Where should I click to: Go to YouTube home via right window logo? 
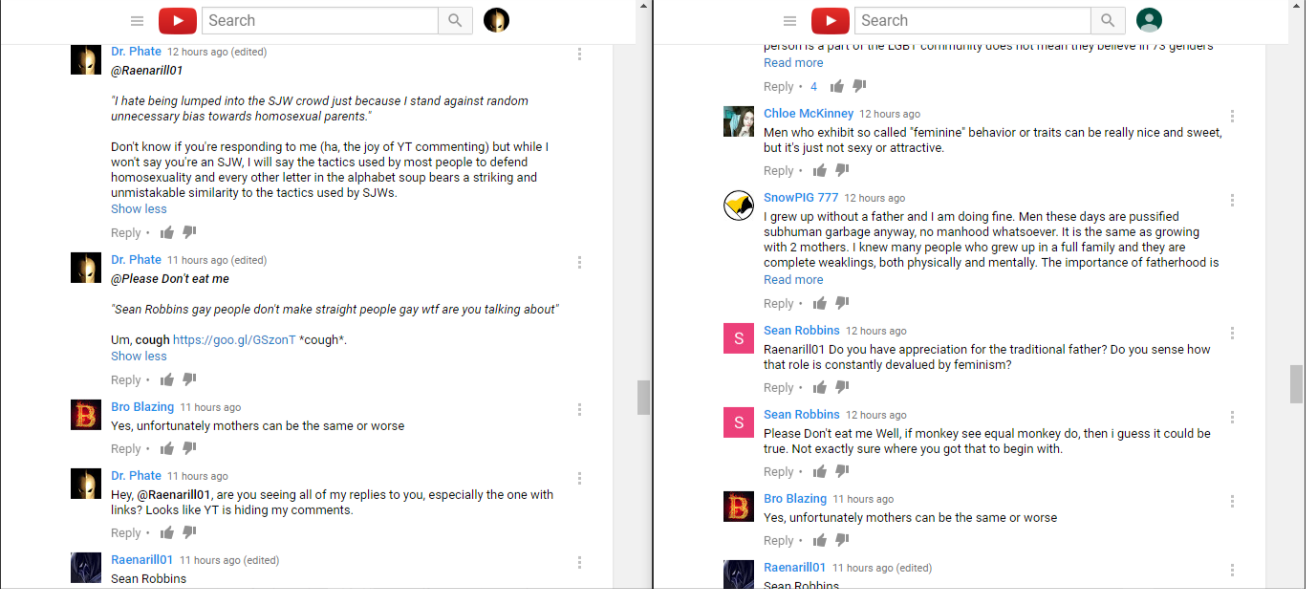coord(830,21)
